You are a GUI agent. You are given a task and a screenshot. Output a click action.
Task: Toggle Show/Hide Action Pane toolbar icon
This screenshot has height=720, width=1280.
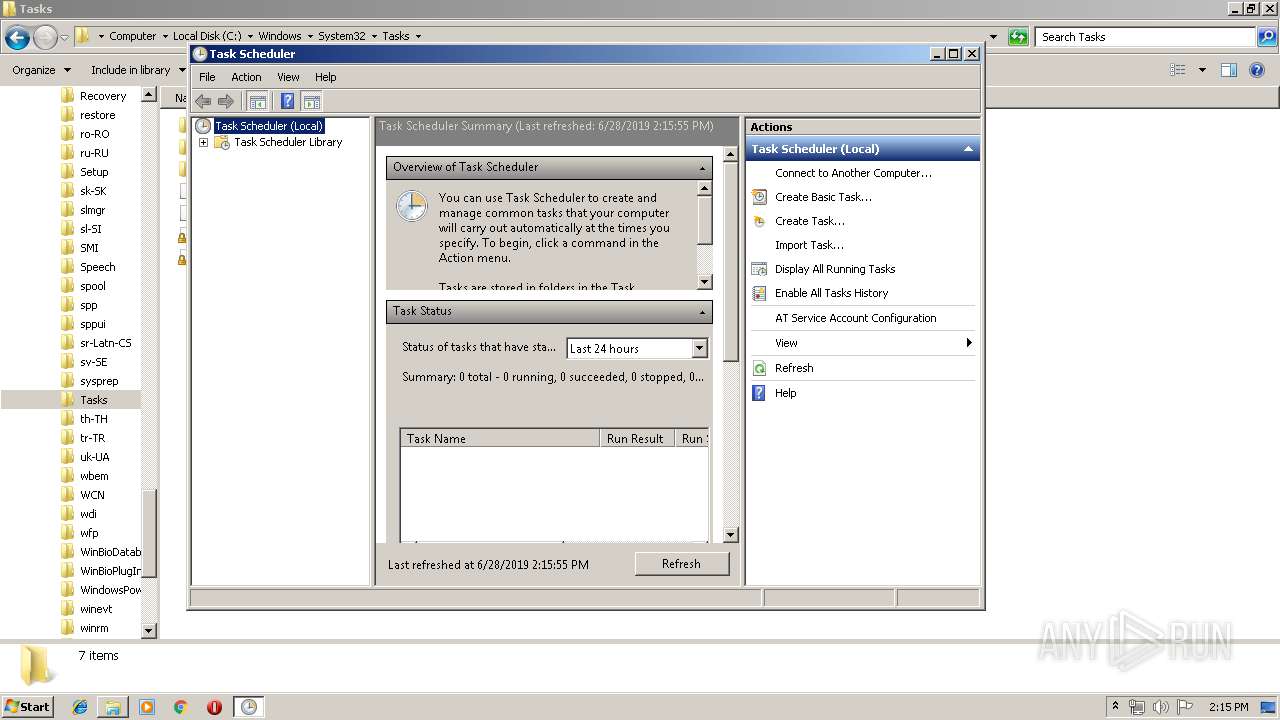(x=312, y=101)
